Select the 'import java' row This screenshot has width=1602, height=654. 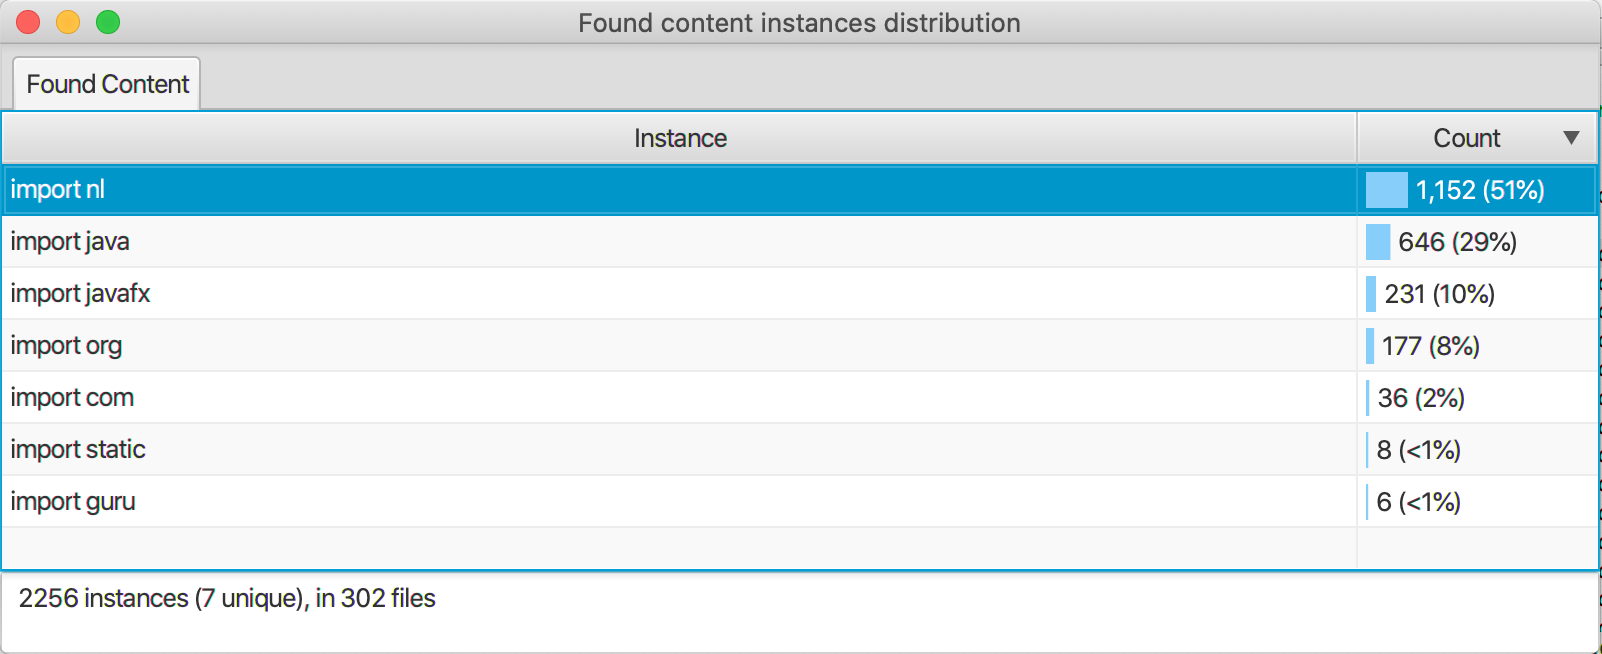tap(799, 242)
